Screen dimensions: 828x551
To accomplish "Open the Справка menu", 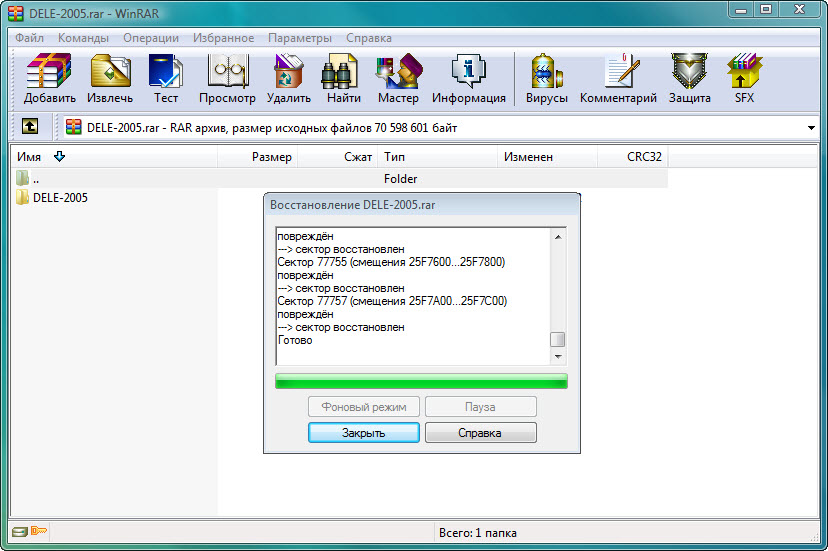I will (369, 38).
